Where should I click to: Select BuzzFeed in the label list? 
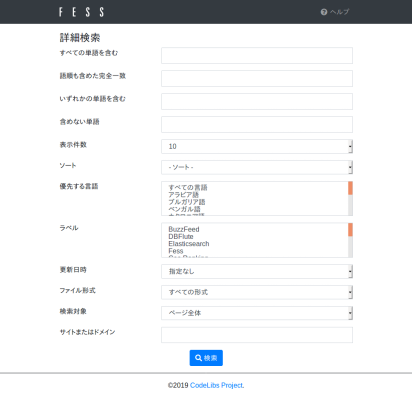(x=184, y=229)
